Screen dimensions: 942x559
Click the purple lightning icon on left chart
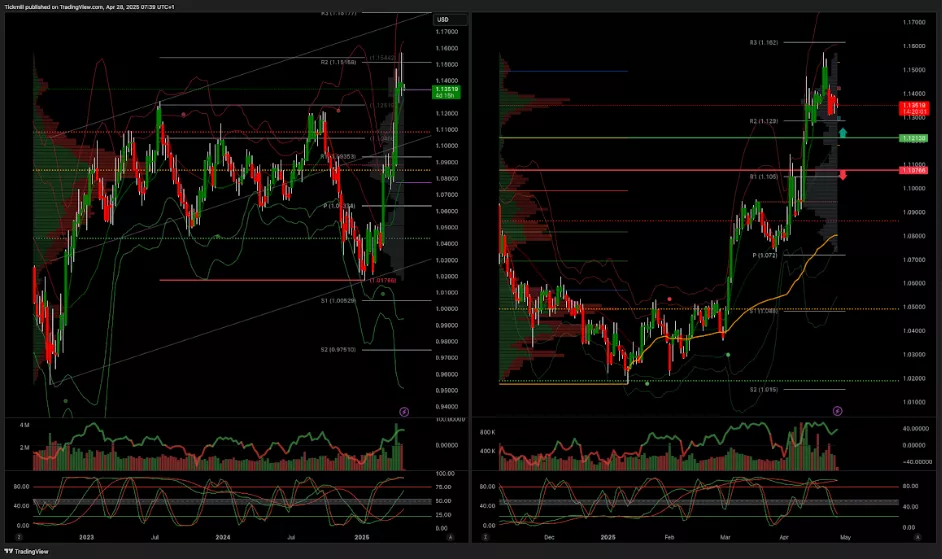[404, 410]
